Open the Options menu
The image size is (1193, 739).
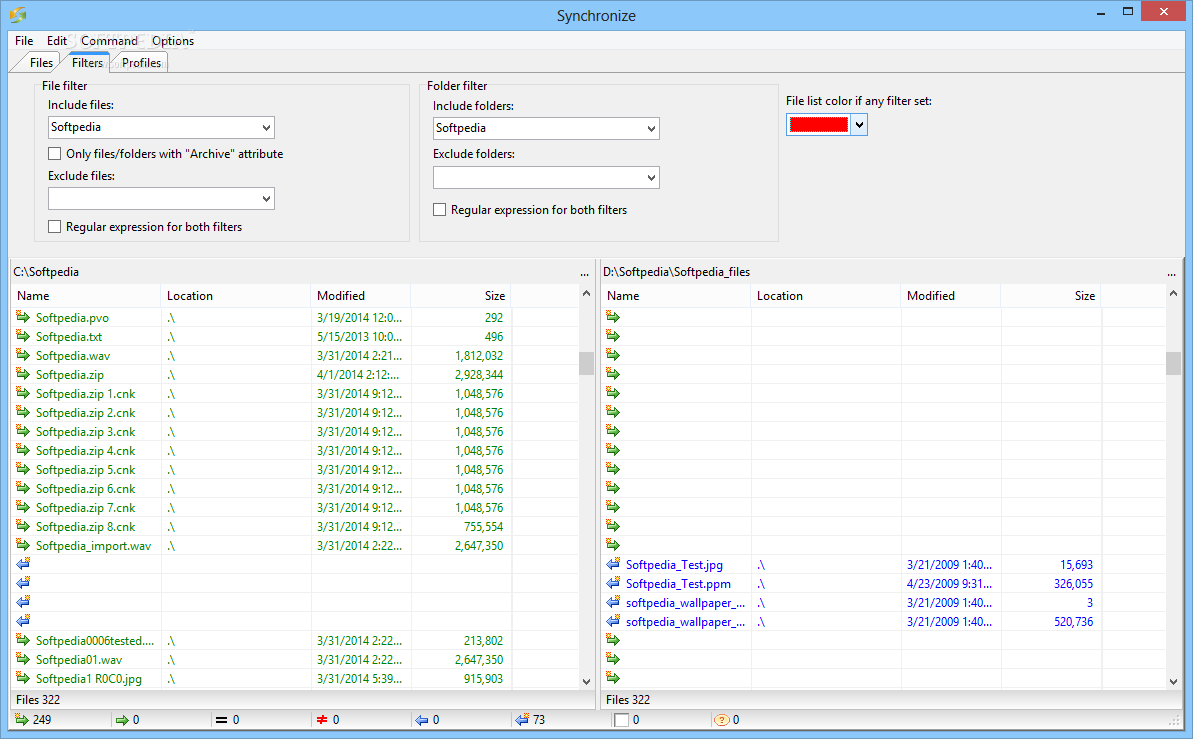pos(173,40)
